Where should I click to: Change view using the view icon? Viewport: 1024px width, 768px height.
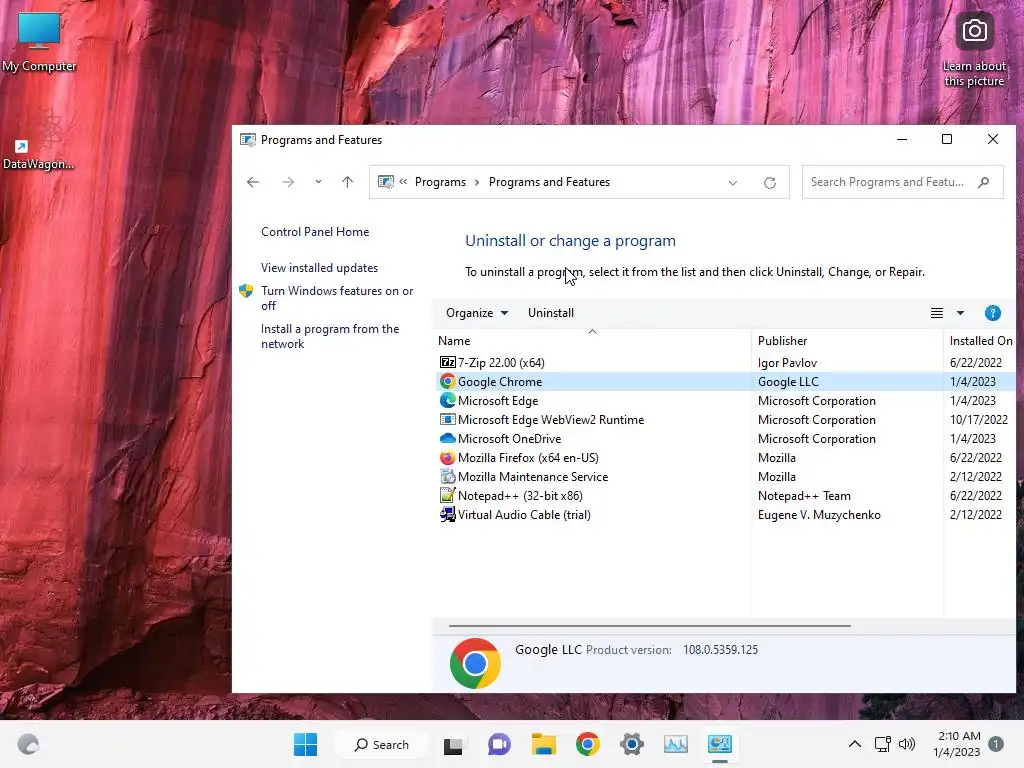click(x=936, y=313)
